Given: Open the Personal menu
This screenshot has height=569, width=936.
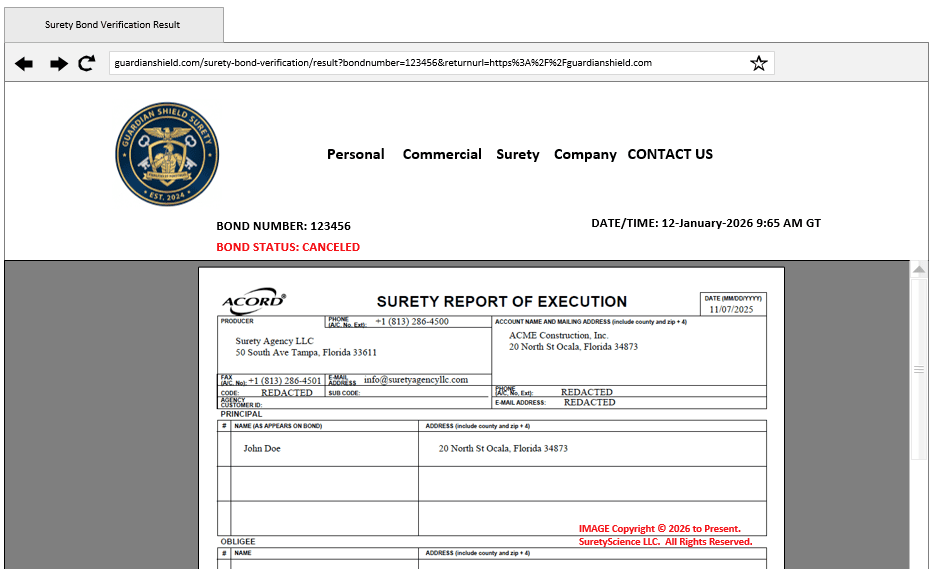Looking at the screenshot, I should point(355,154).
